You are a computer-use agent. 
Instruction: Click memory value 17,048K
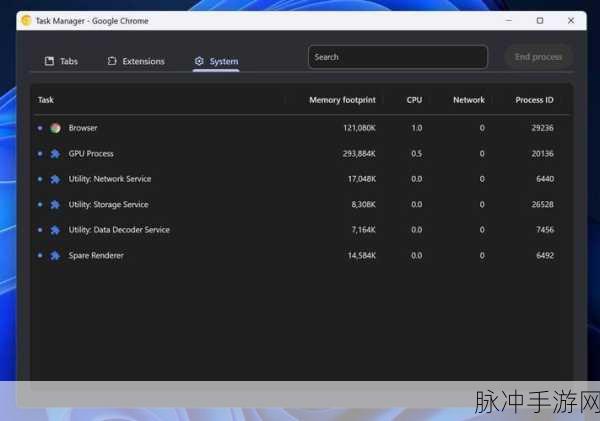(362, 179)
